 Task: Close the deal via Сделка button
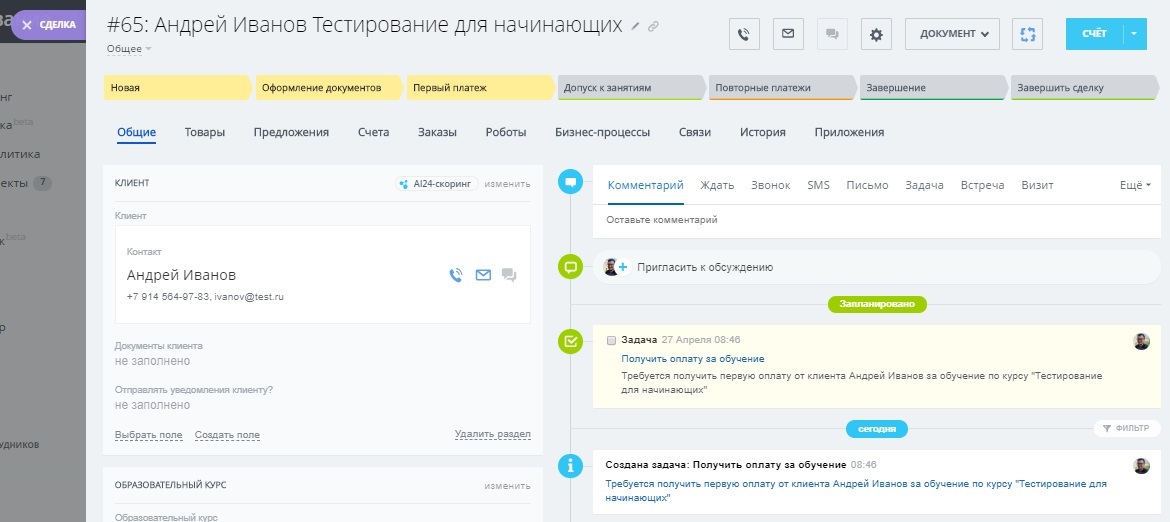pyautogui.click(x=49, y=25)
